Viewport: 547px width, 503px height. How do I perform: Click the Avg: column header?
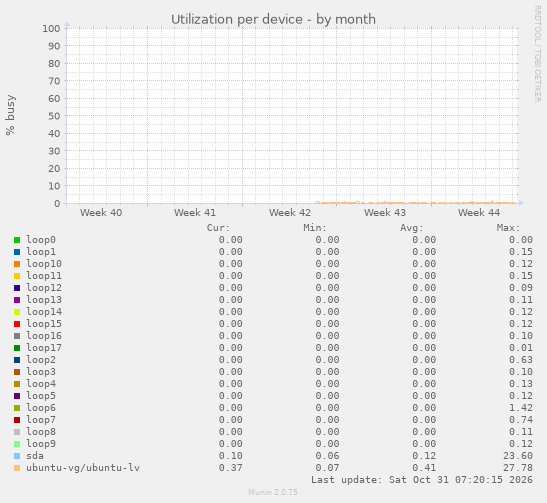(x=412, y=228)
